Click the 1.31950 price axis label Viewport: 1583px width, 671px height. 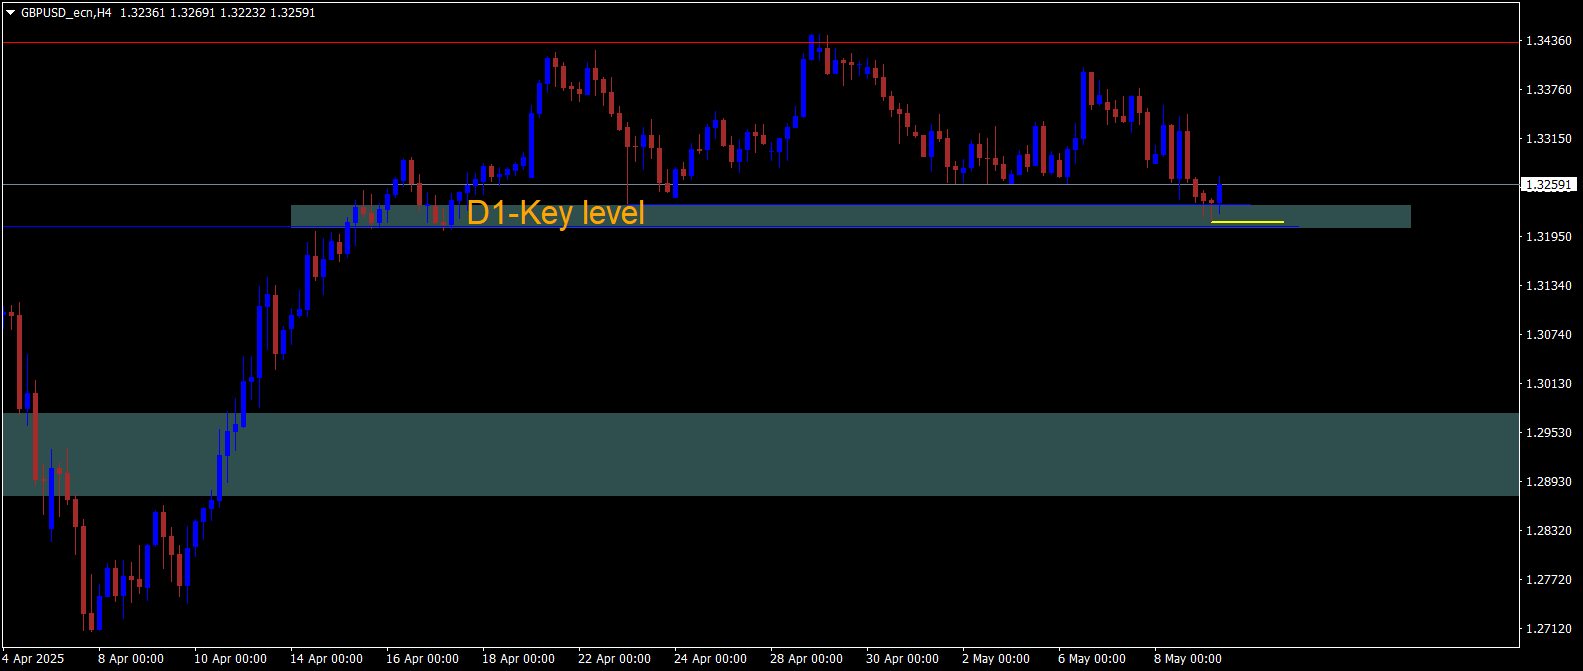[1549, 237]
